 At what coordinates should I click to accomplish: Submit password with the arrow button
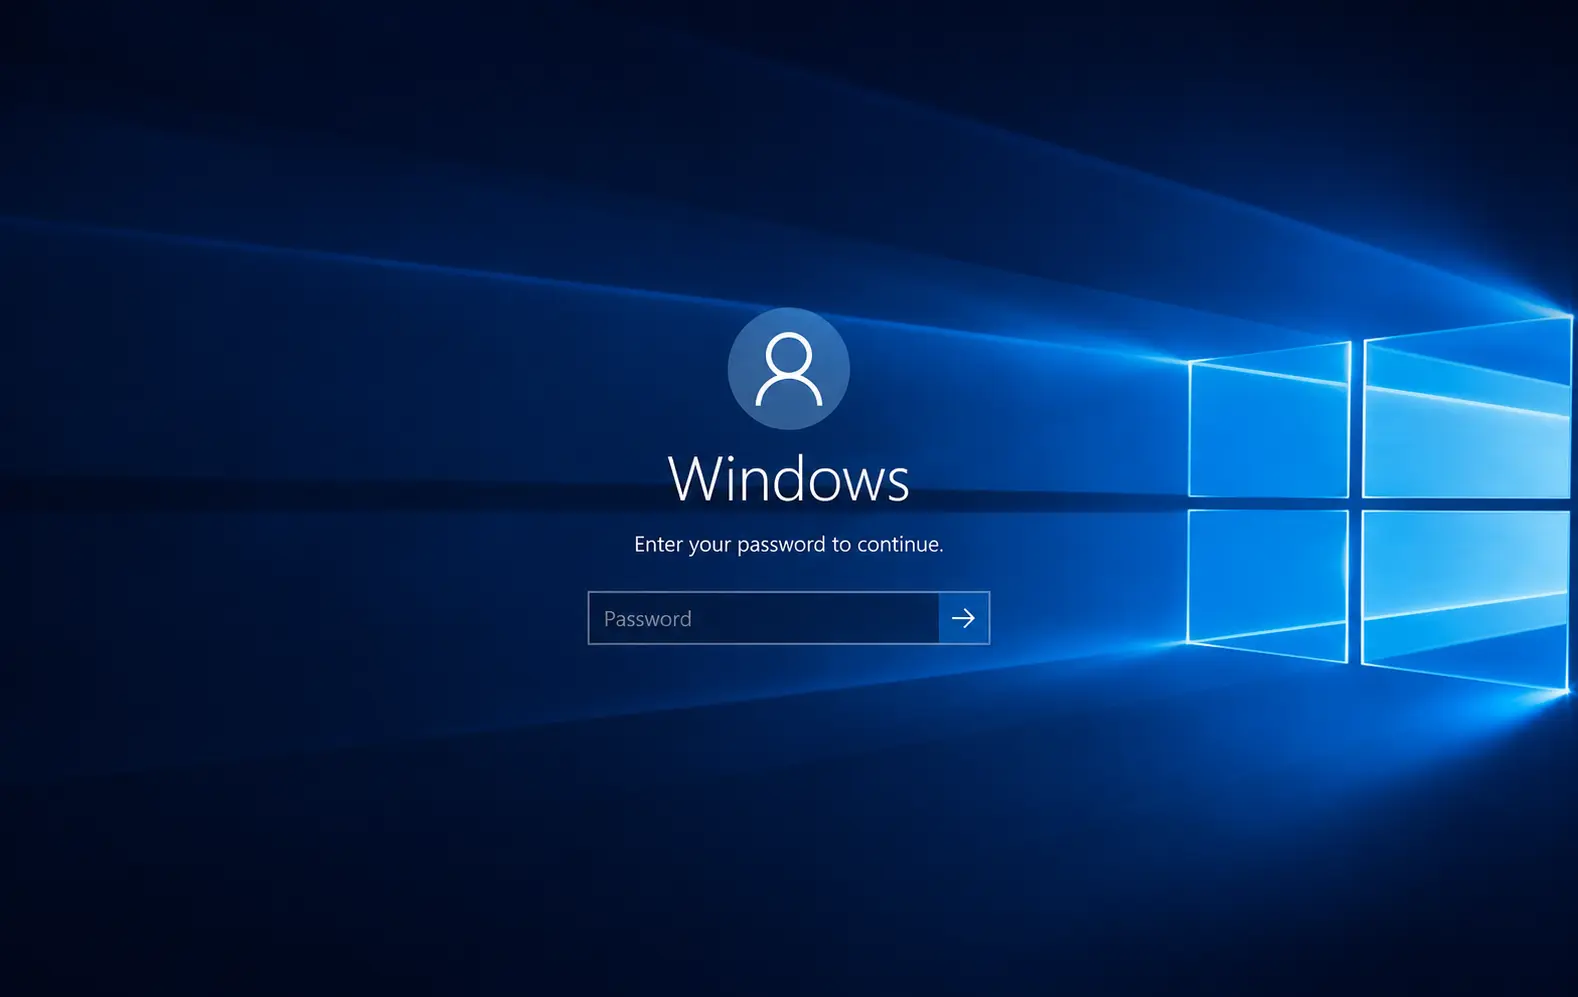click(964, 618)
